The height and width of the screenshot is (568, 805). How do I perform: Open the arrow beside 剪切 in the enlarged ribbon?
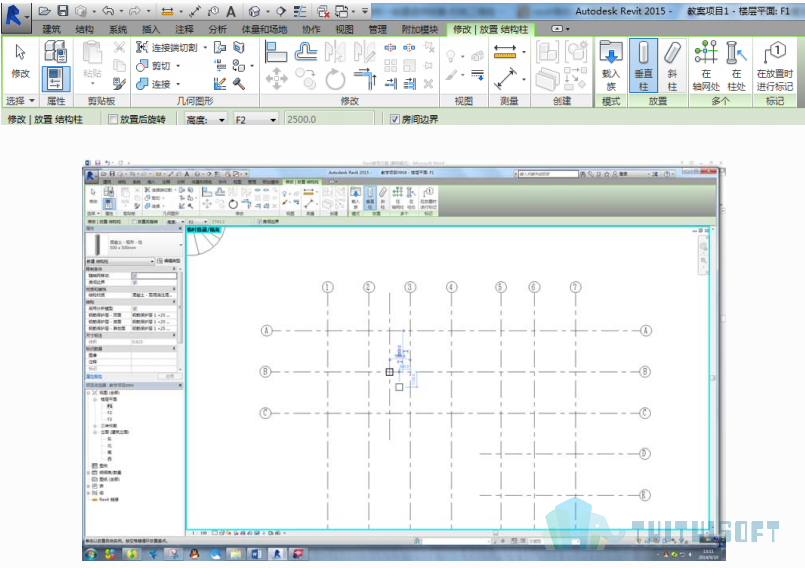(x=178, y=66)
